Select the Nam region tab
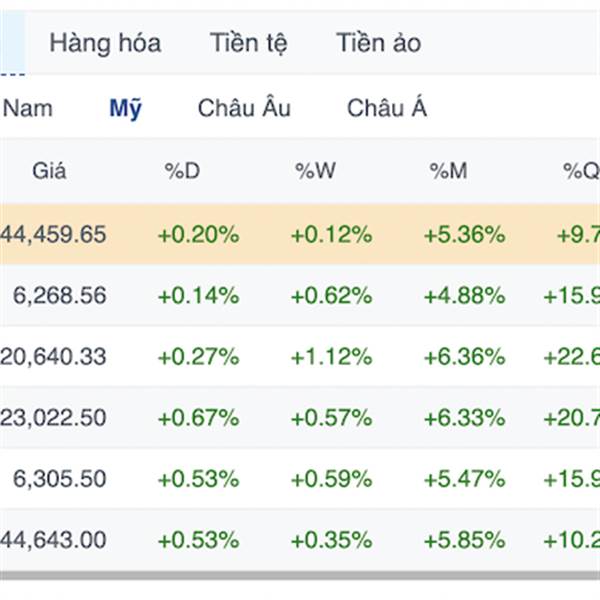600x600 pixels. point(27,108)
